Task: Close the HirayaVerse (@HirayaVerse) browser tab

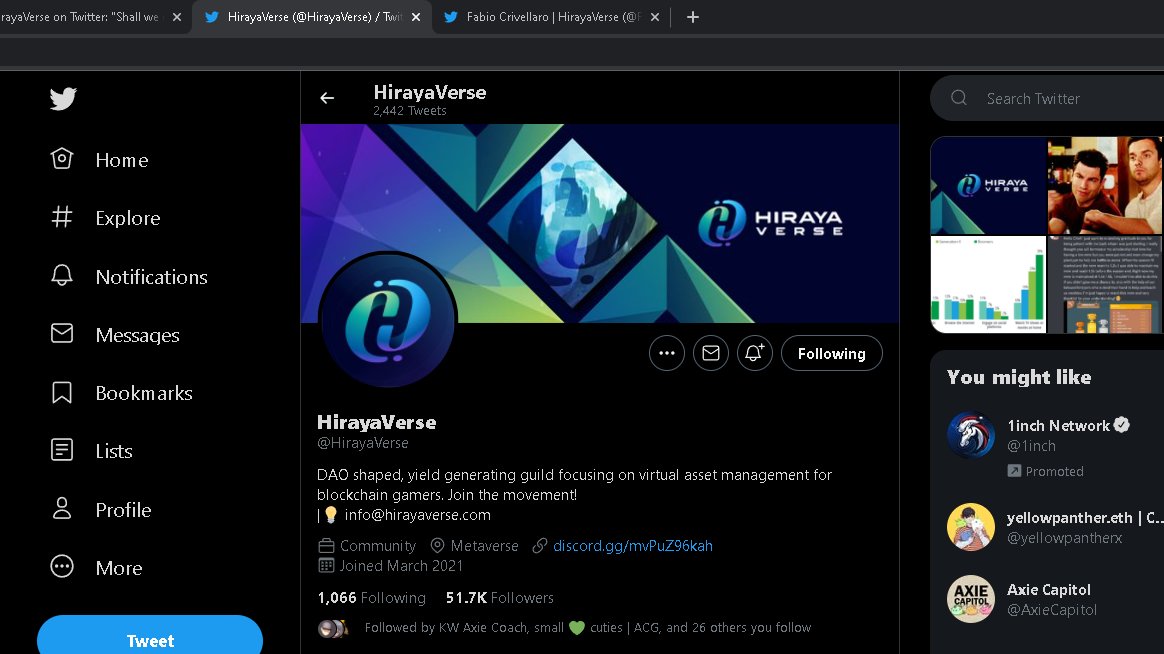Action: [416, 17]
